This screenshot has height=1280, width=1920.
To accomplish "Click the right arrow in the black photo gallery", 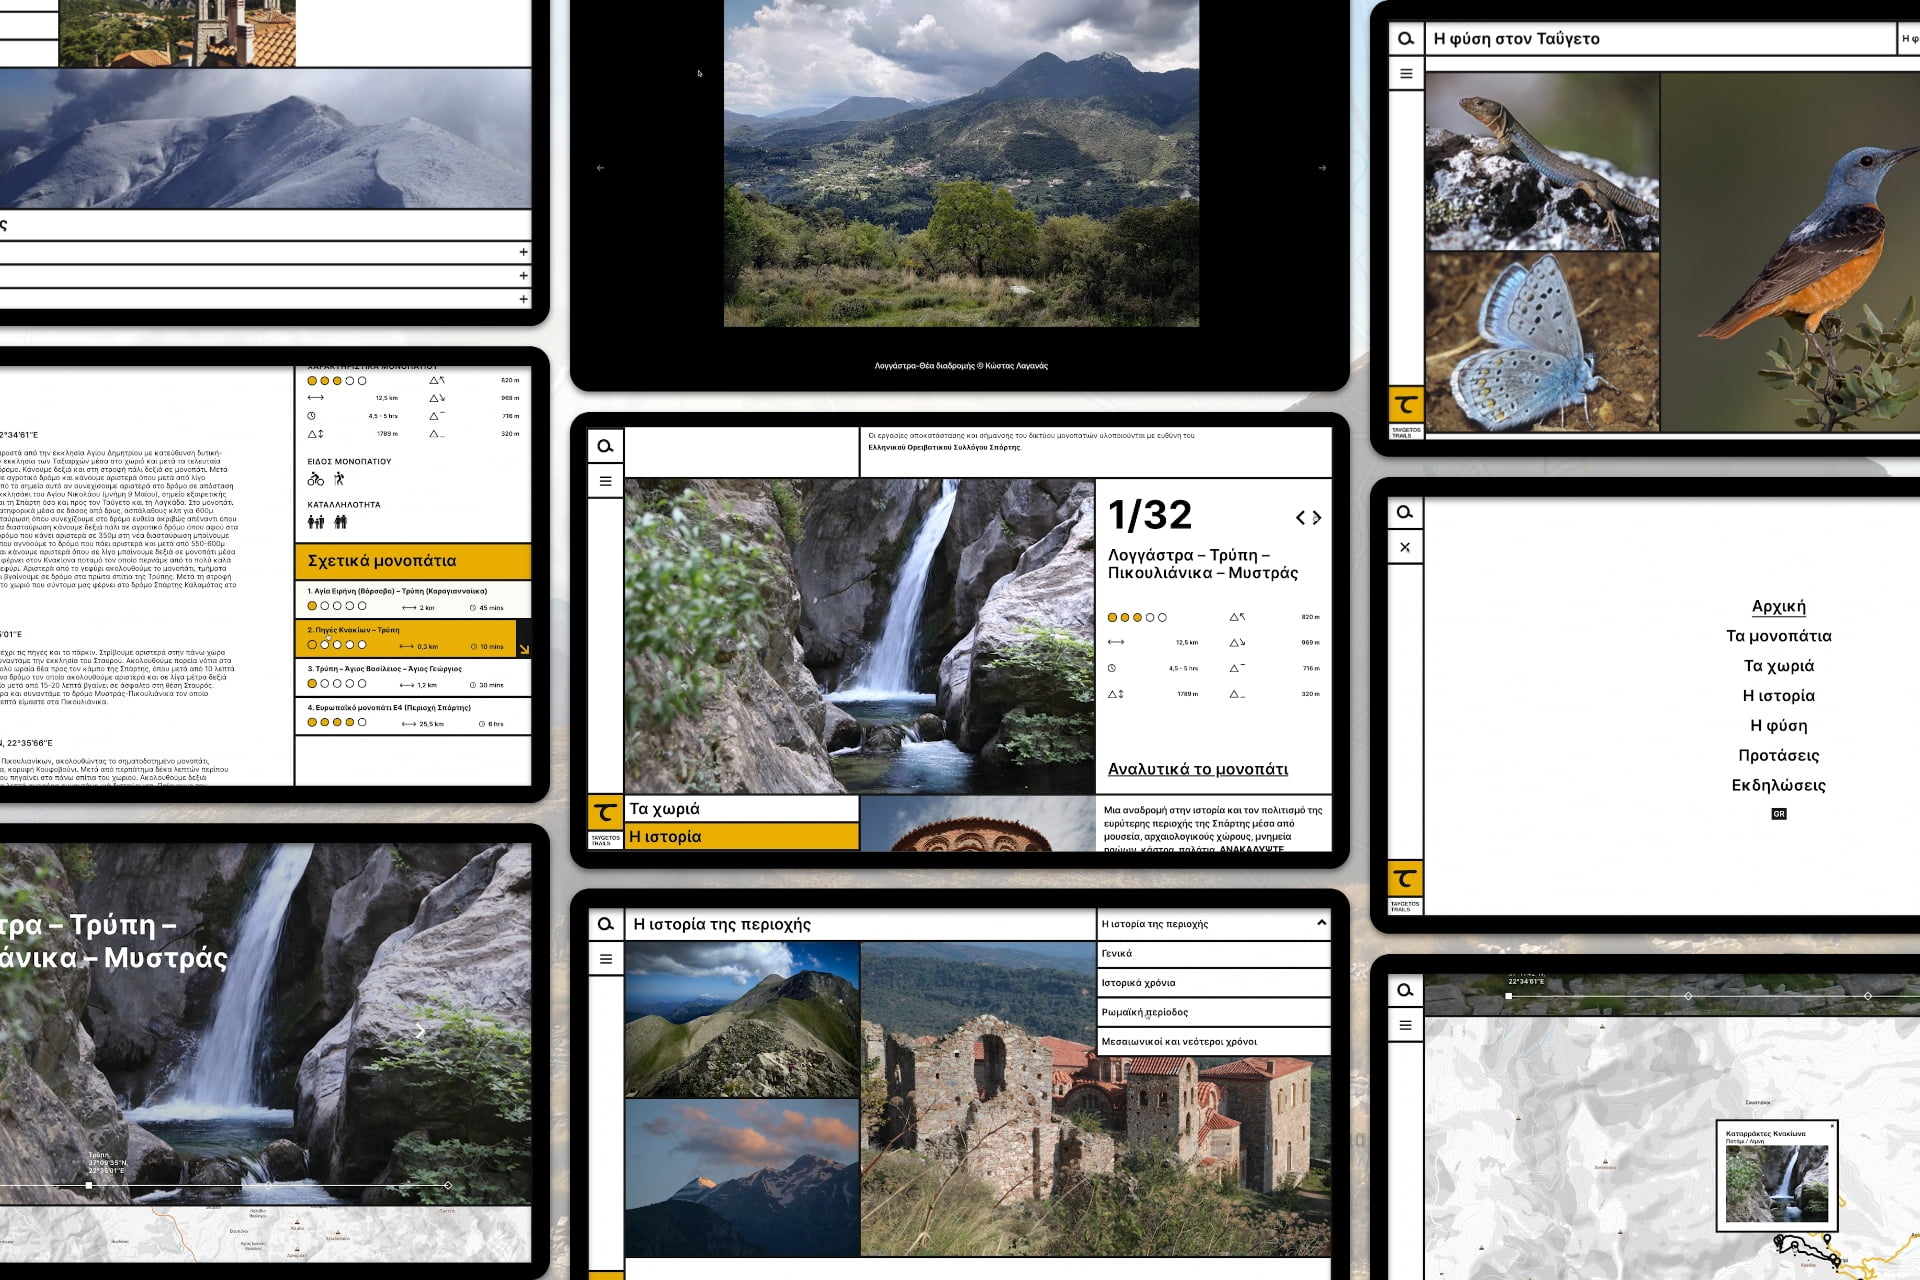I will pos(1322,168).
